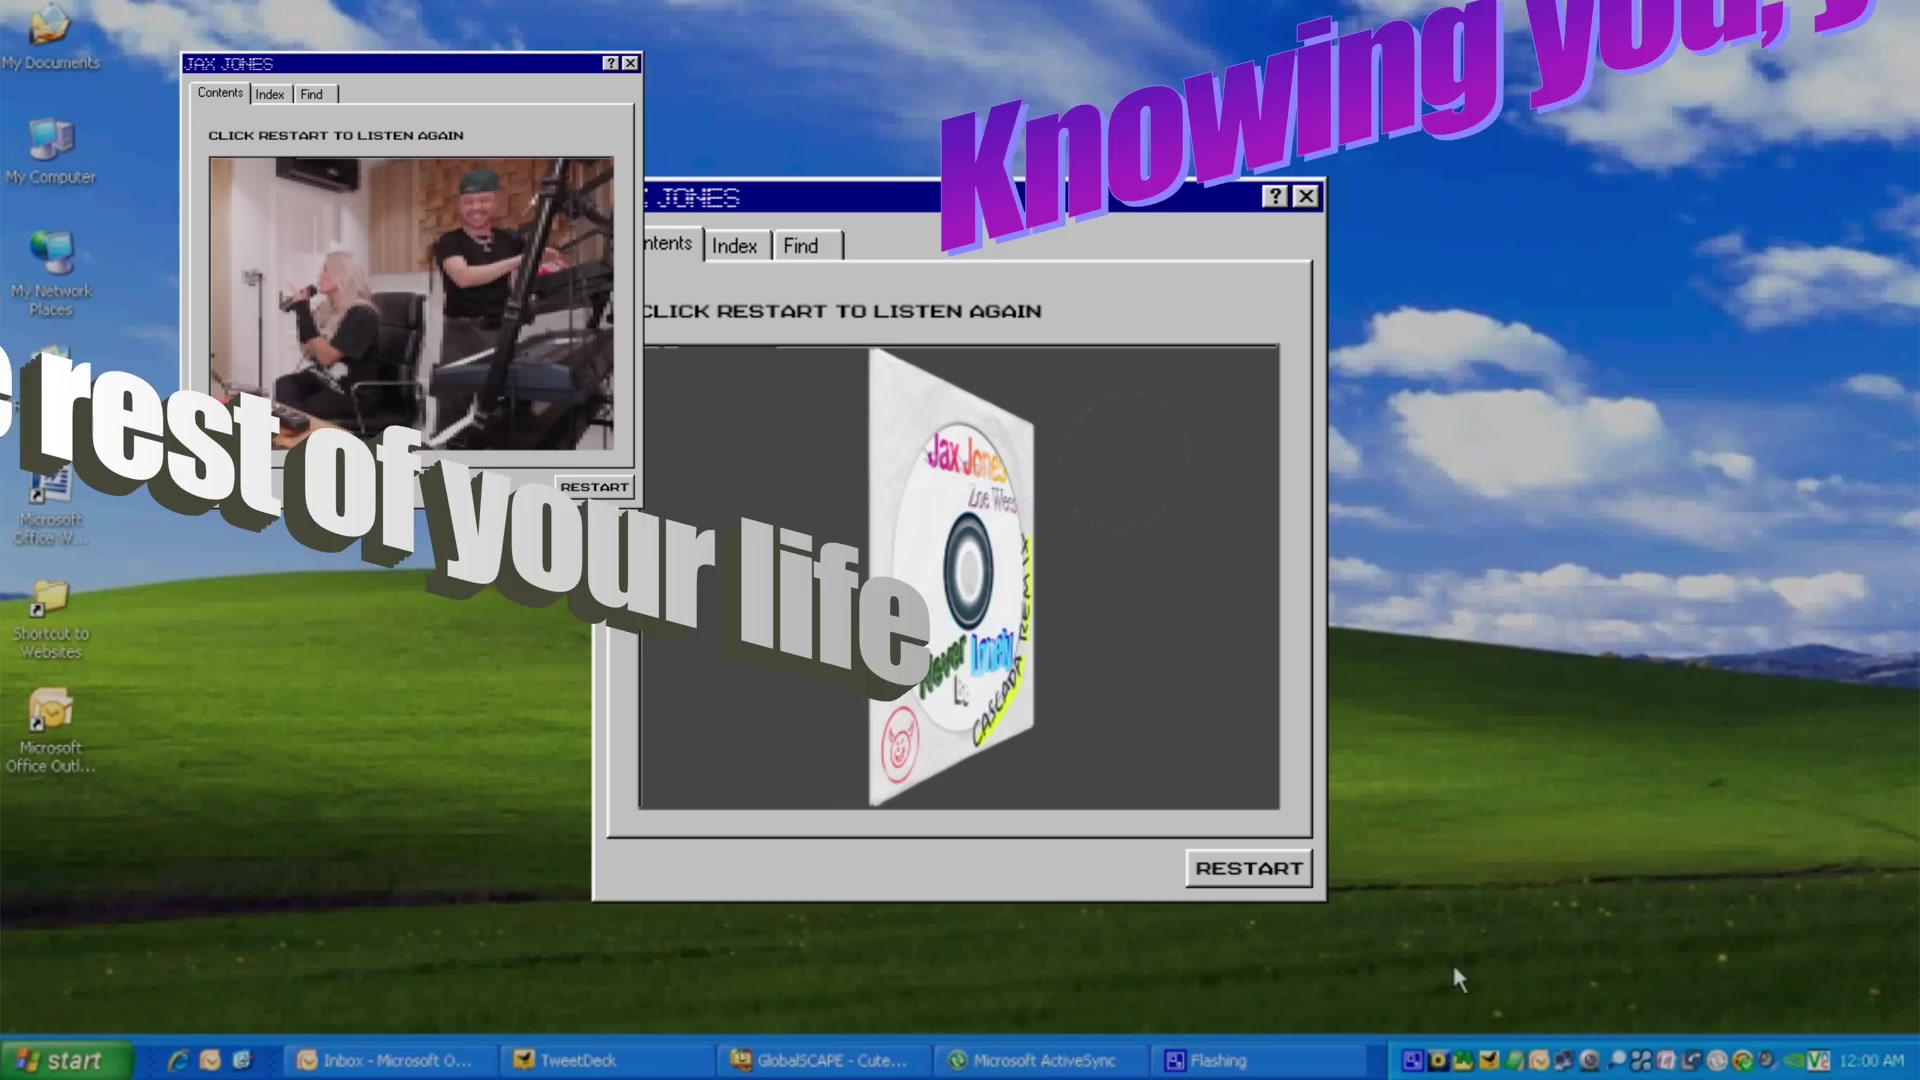Click the pink tray icon
The height and width of the screenshot is (1080, 1920).
pos(1665,1060)
